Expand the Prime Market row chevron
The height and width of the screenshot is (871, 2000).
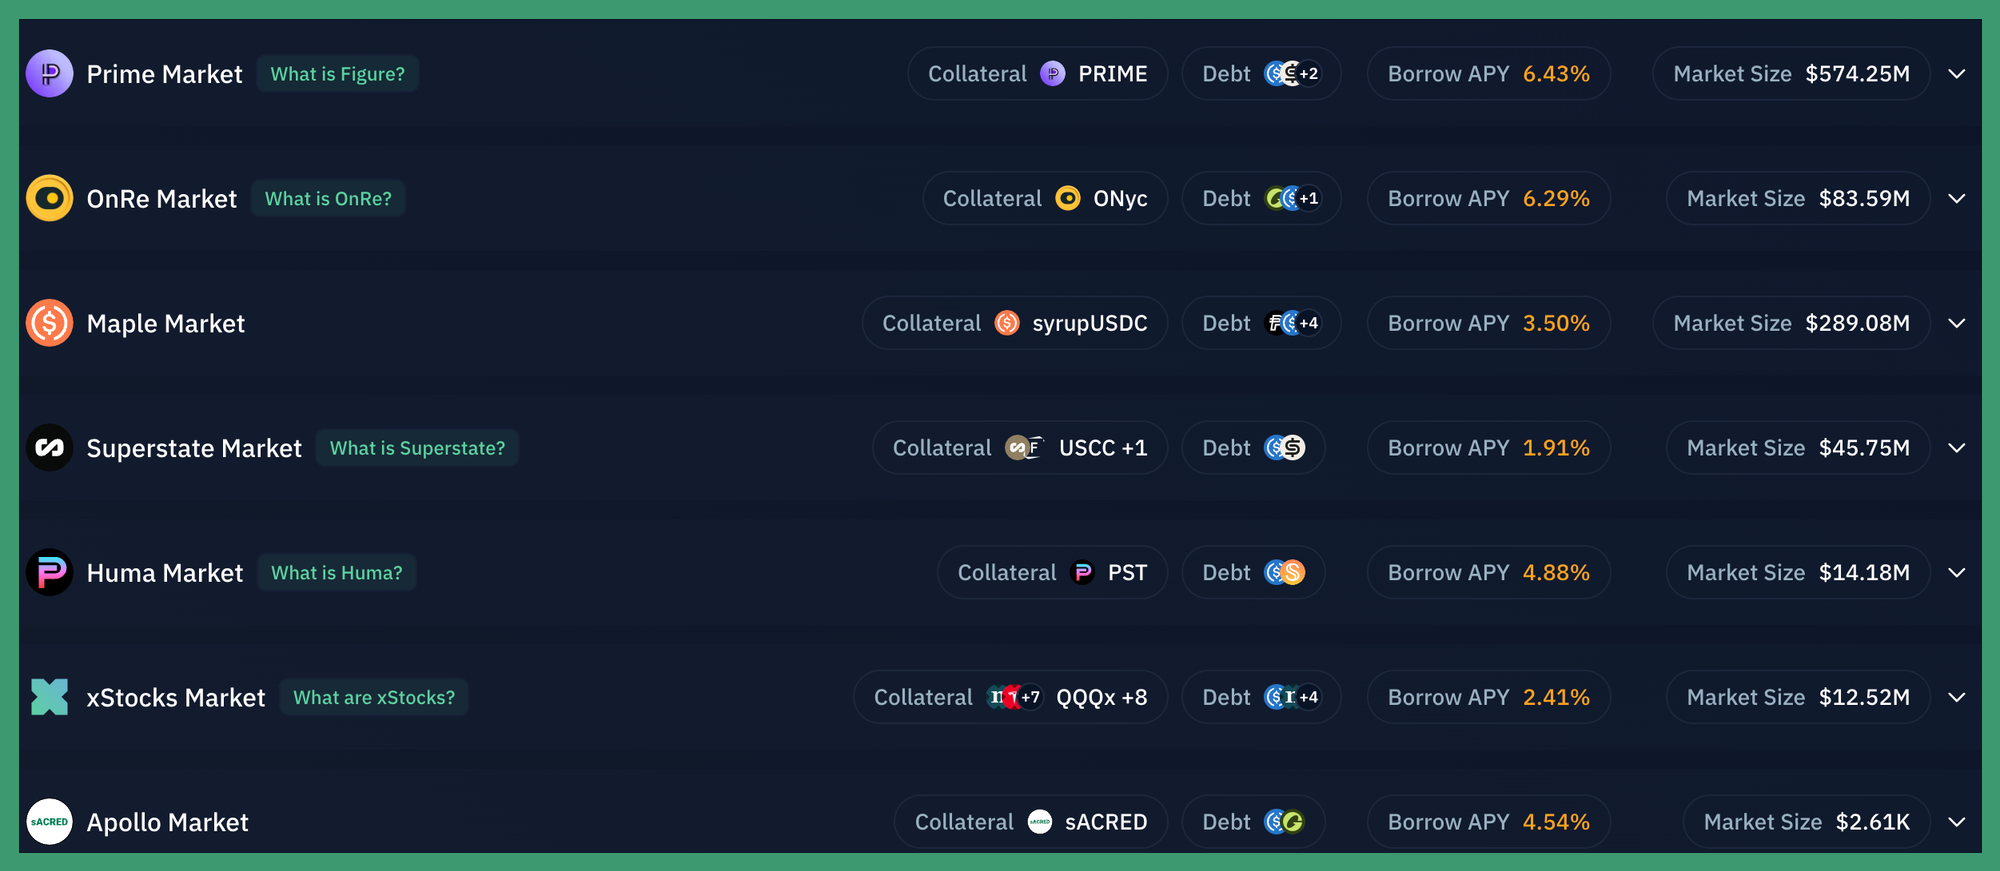pos(1957,74)
